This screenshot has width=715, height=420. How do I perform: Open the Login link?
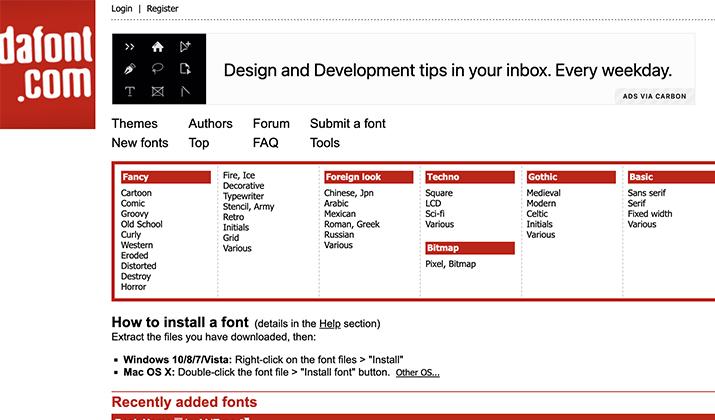122,8
